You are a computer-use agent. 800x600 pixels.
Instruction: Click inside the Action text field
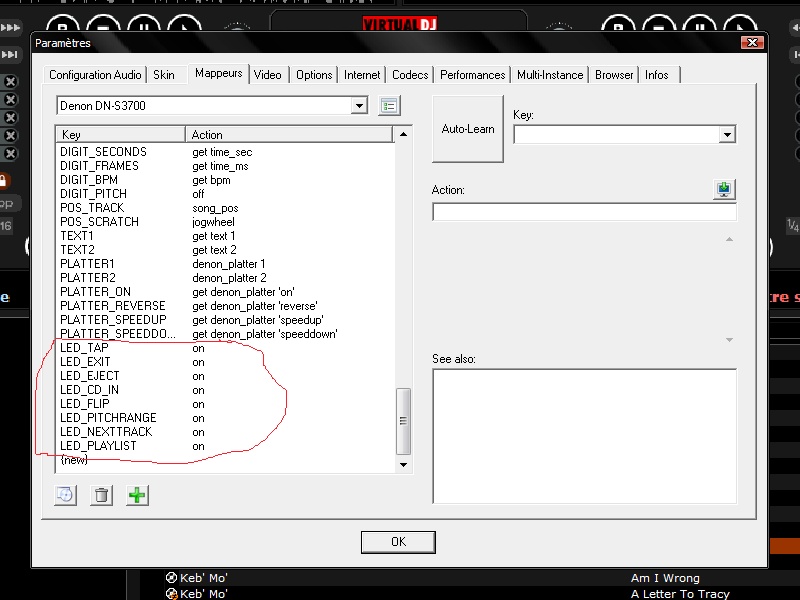click(x=583, y=212)
